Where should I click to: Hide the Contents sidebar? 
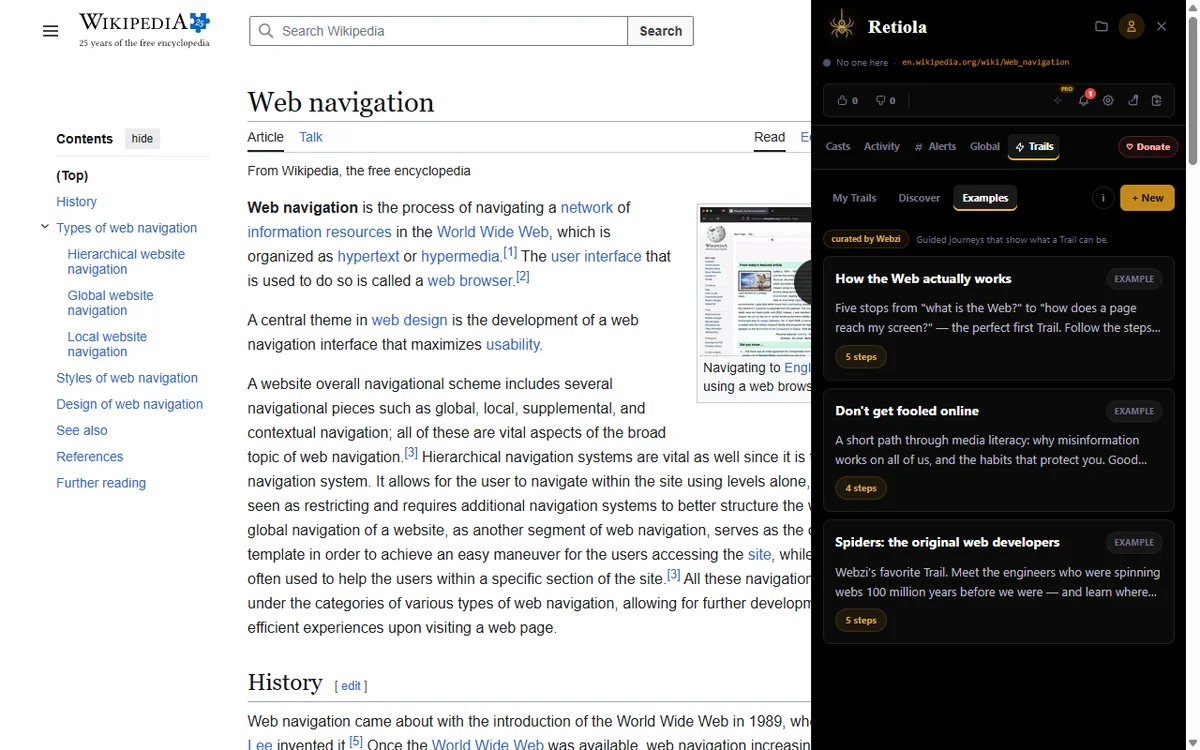click(x=142, y=139)
